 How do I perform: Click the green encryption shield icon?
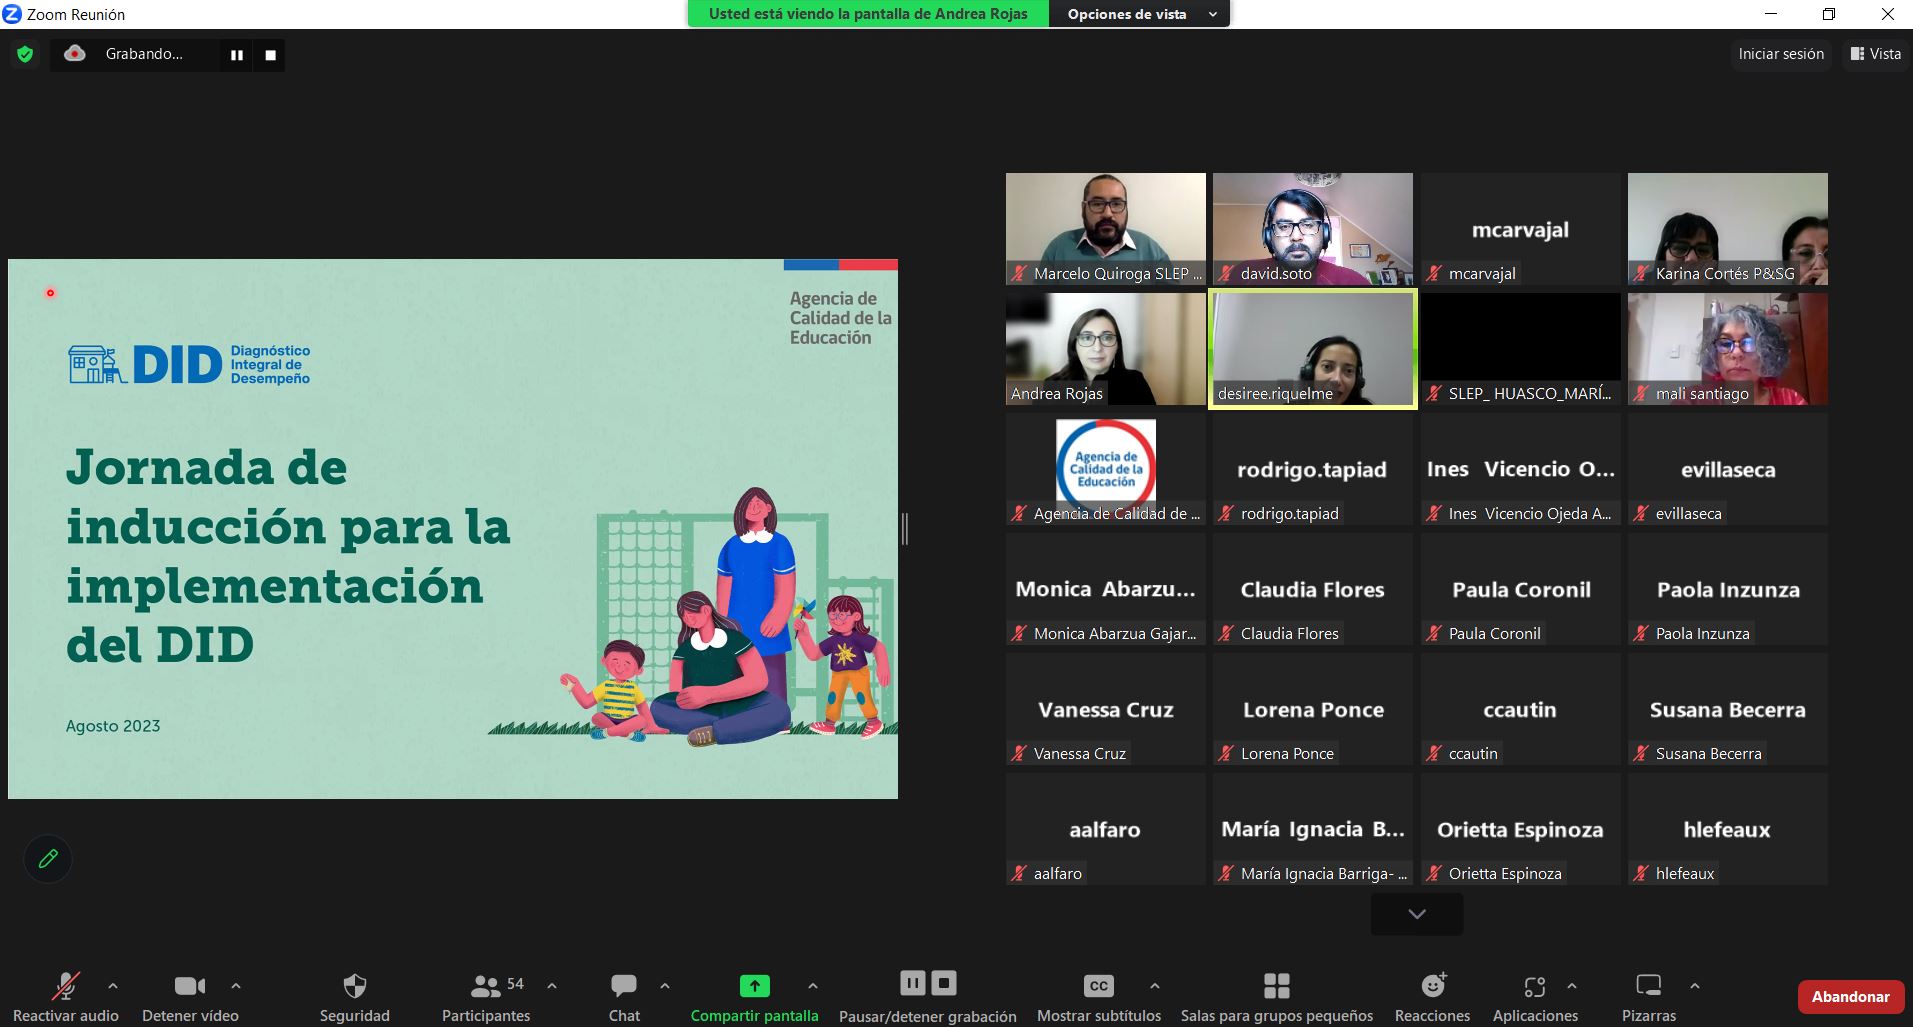(25, 54)
